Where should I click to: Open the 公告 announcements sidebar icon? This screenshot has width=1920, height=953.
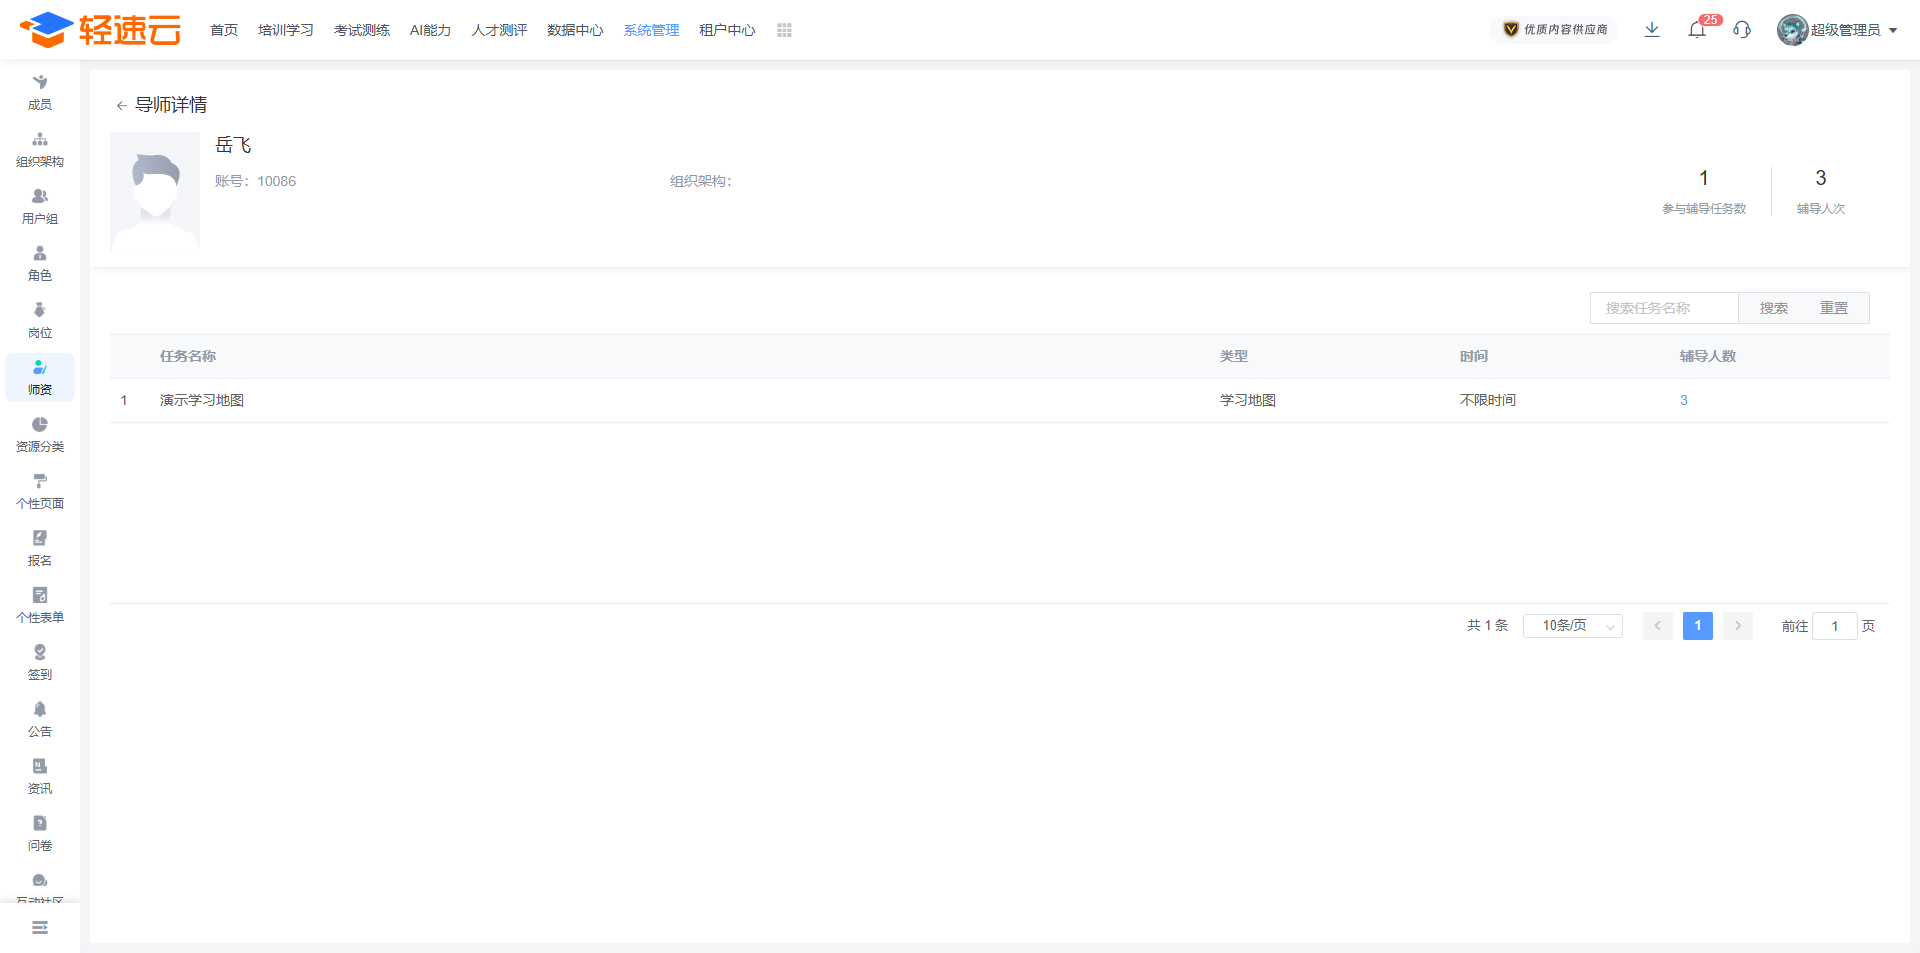click(x=40, y=719)
